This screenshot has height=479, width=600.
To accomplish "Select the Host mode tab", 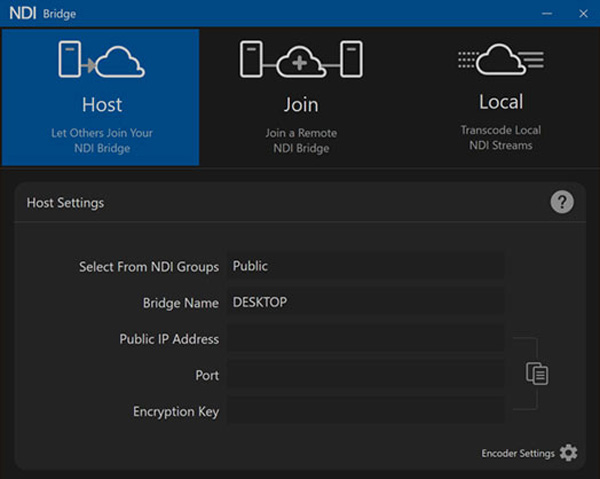I will tap(100, 97).
